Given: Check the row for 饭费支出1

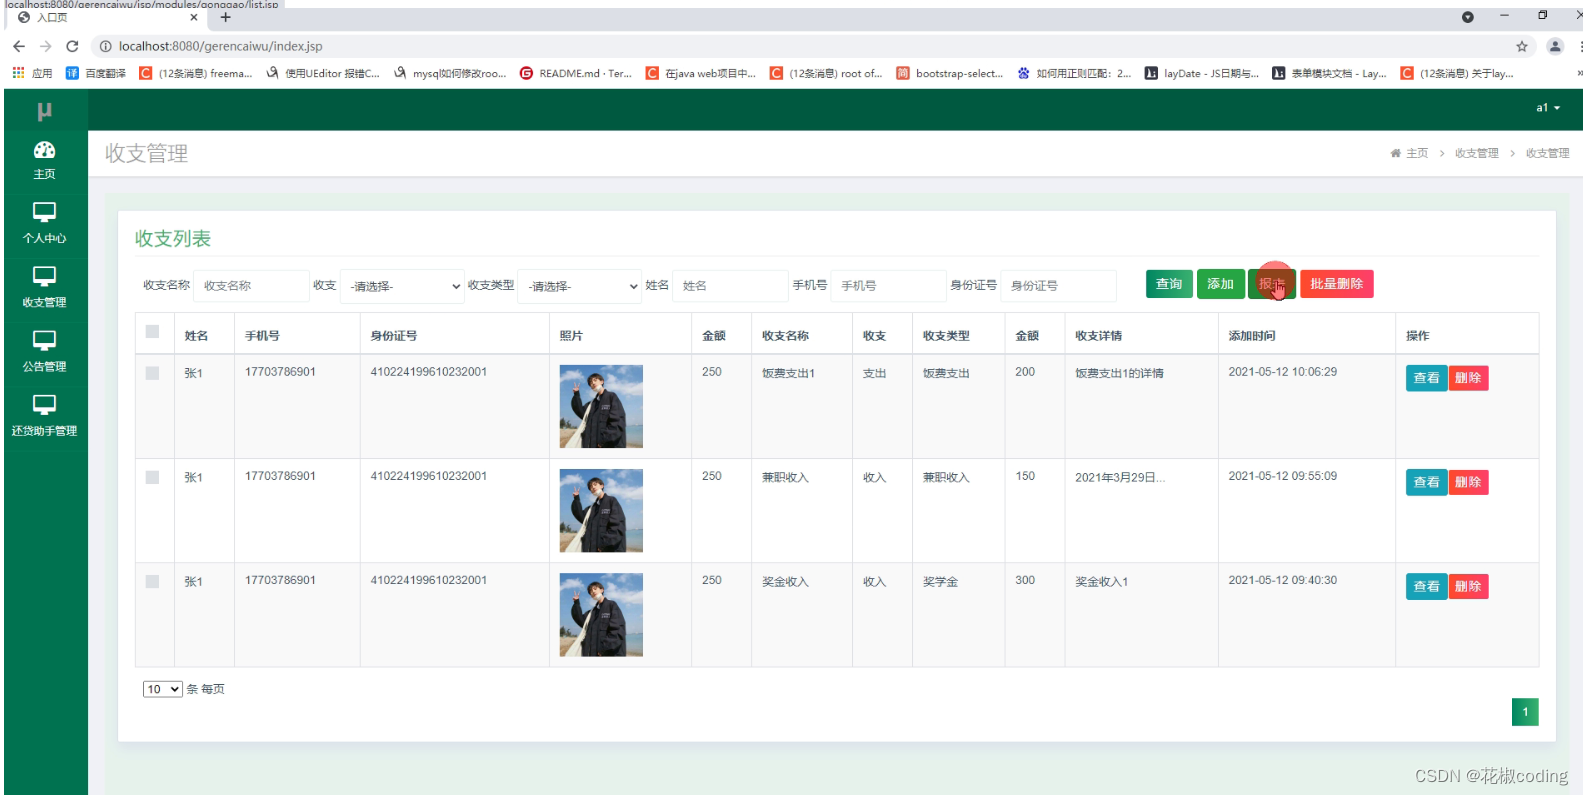Looking at the screenshot, I should click(152, 373).
